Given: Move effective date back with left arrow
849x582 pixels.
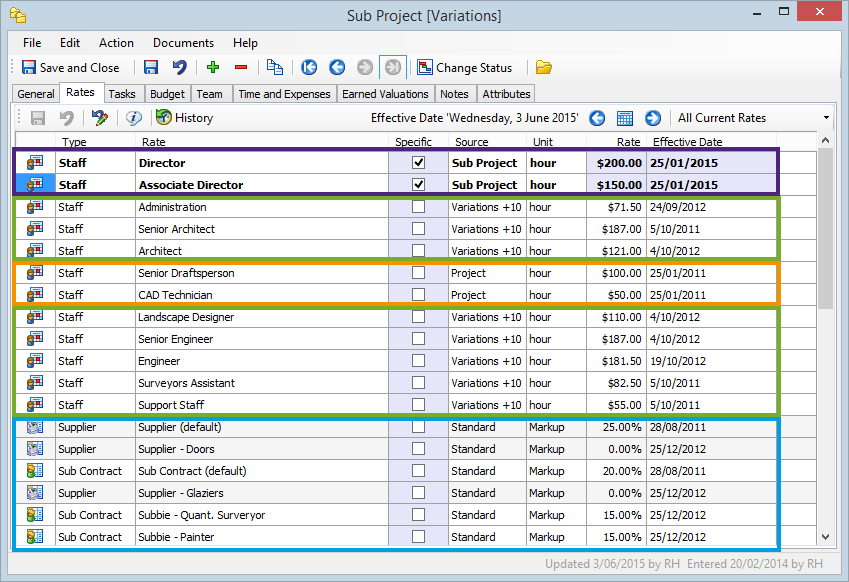Looking at the screenshot, I should click(x=597, y=117).
